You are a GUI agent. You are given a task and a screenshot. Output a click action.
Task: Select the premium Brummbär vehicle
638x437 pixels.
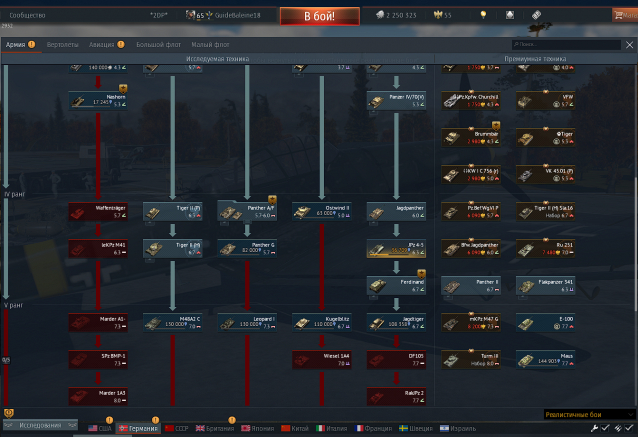[471, 138]
